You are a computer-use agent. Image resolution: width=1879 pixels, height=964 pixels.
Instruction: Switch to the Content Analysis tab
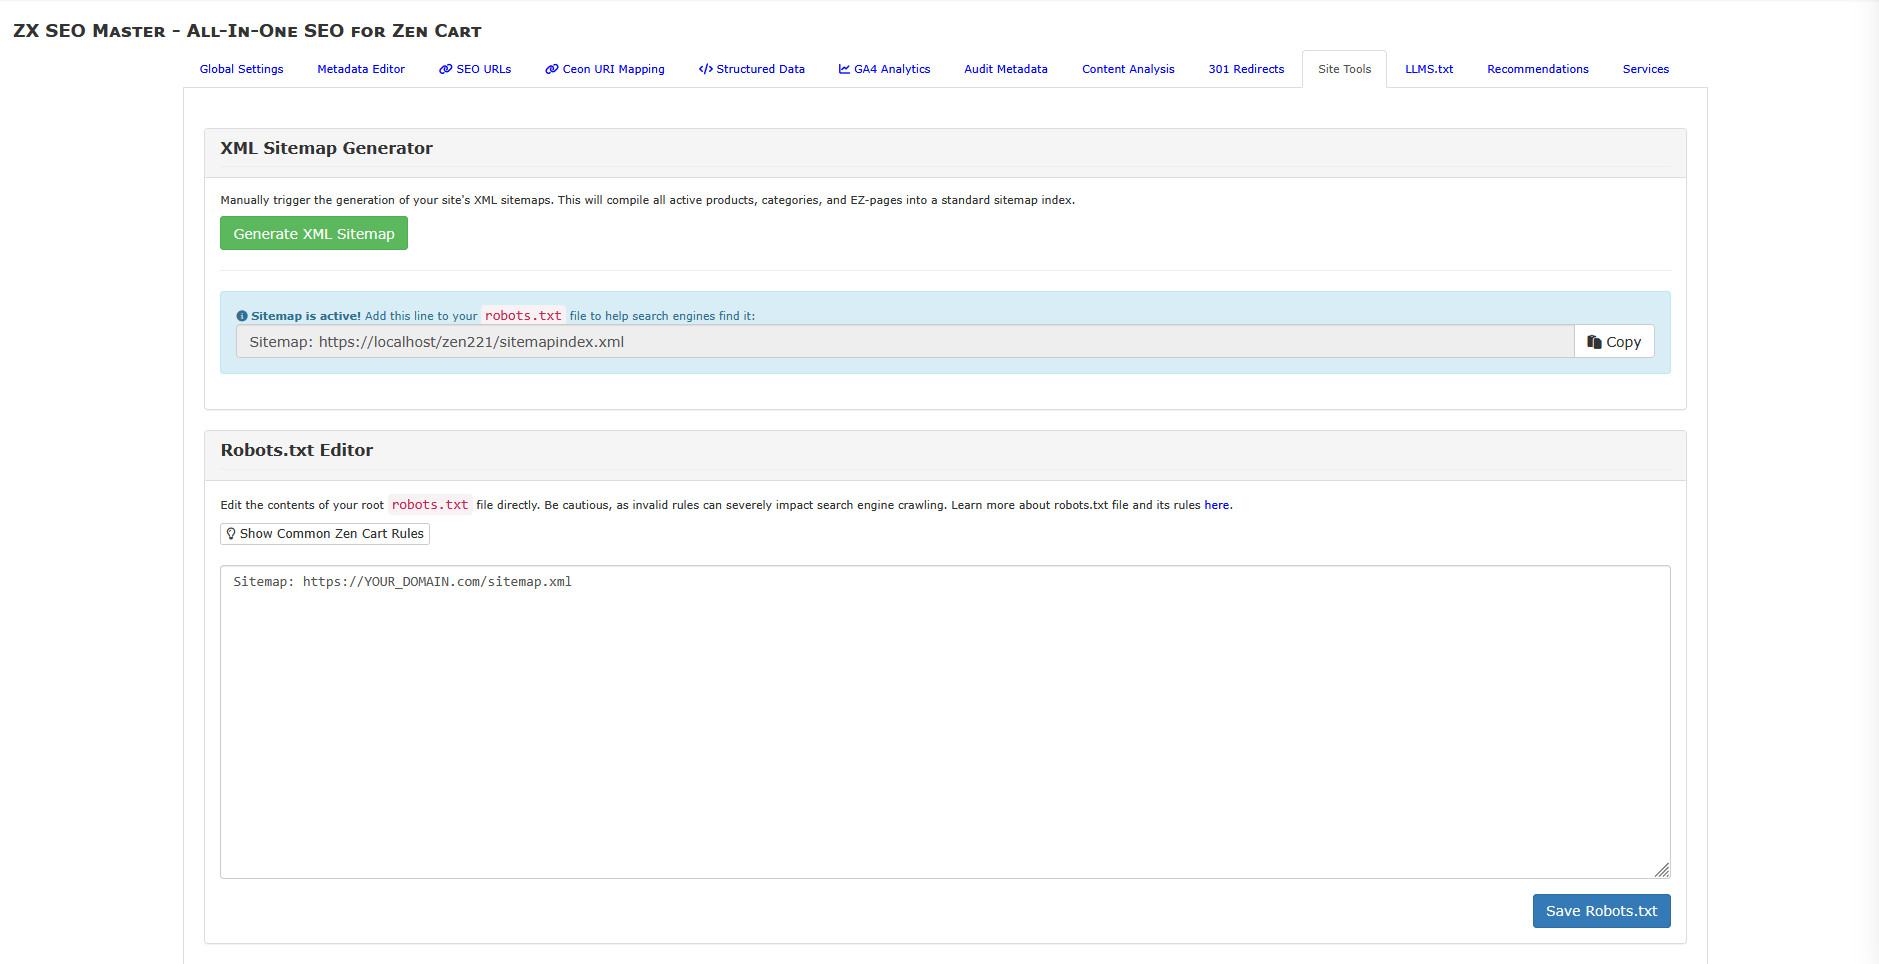(1128, 69)
